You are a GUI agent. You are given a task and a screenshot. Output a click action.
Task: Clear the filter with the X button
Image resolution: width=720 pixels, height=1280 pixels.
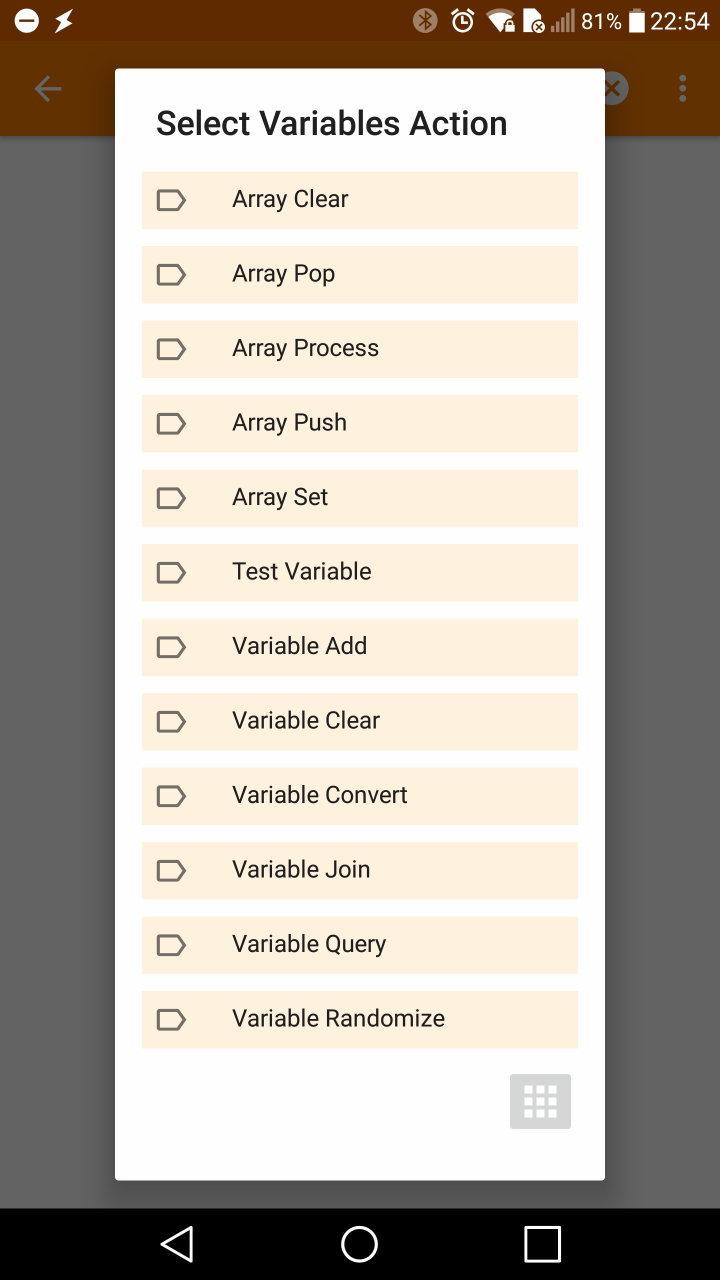614,89
